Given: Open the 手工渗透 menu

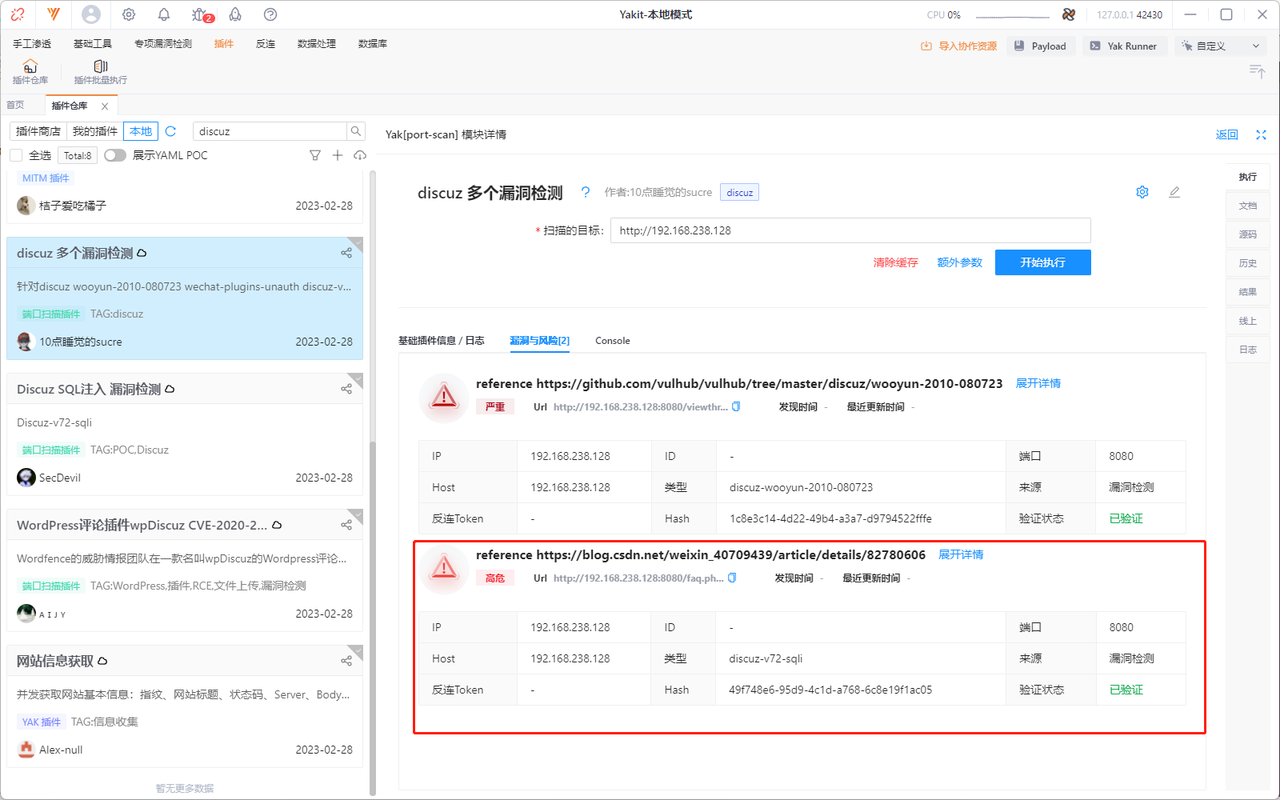Looking at the screenshot, I should (32, 44).
